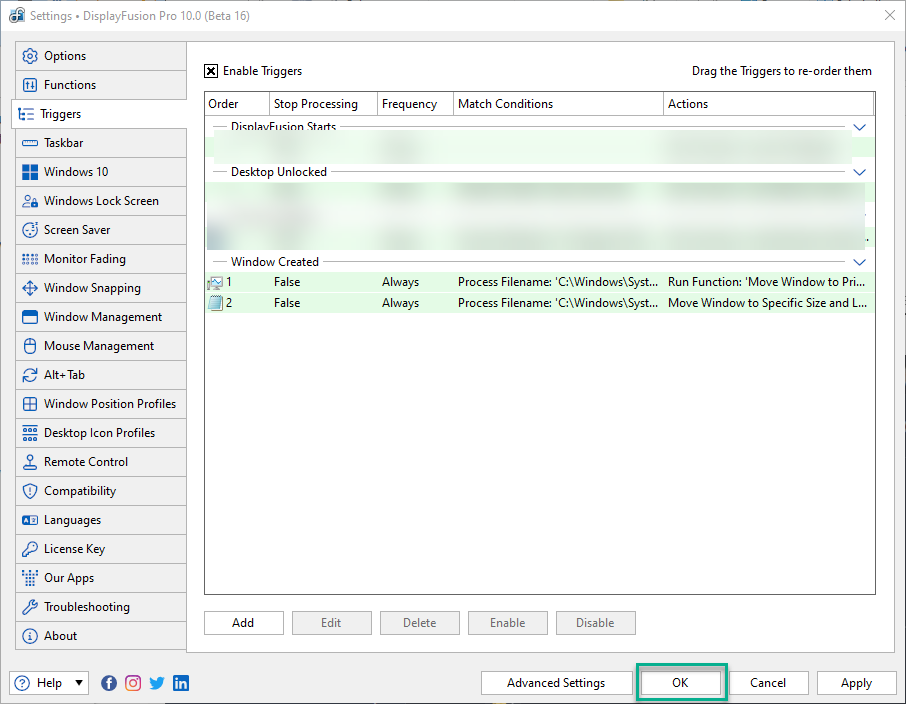Click the Our Apps icon
The width and height of the screenshot is (906, 704).
(29, 578)
